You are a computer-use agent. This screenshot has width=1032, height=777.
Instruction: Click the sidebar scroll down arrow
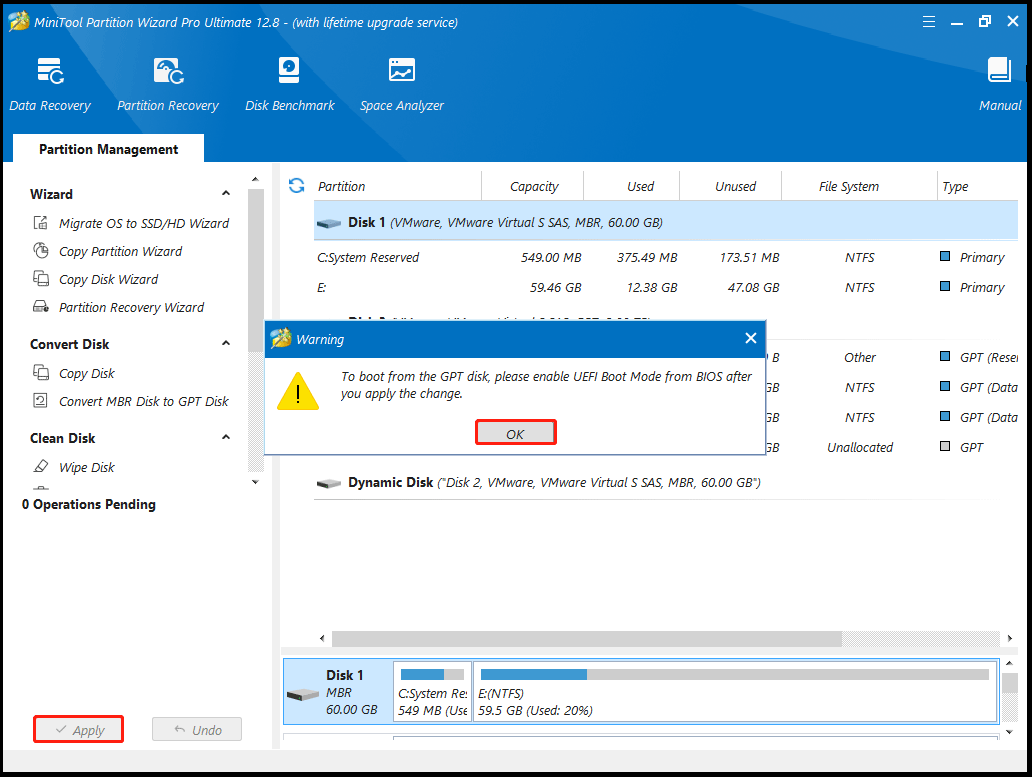point(255,482)
